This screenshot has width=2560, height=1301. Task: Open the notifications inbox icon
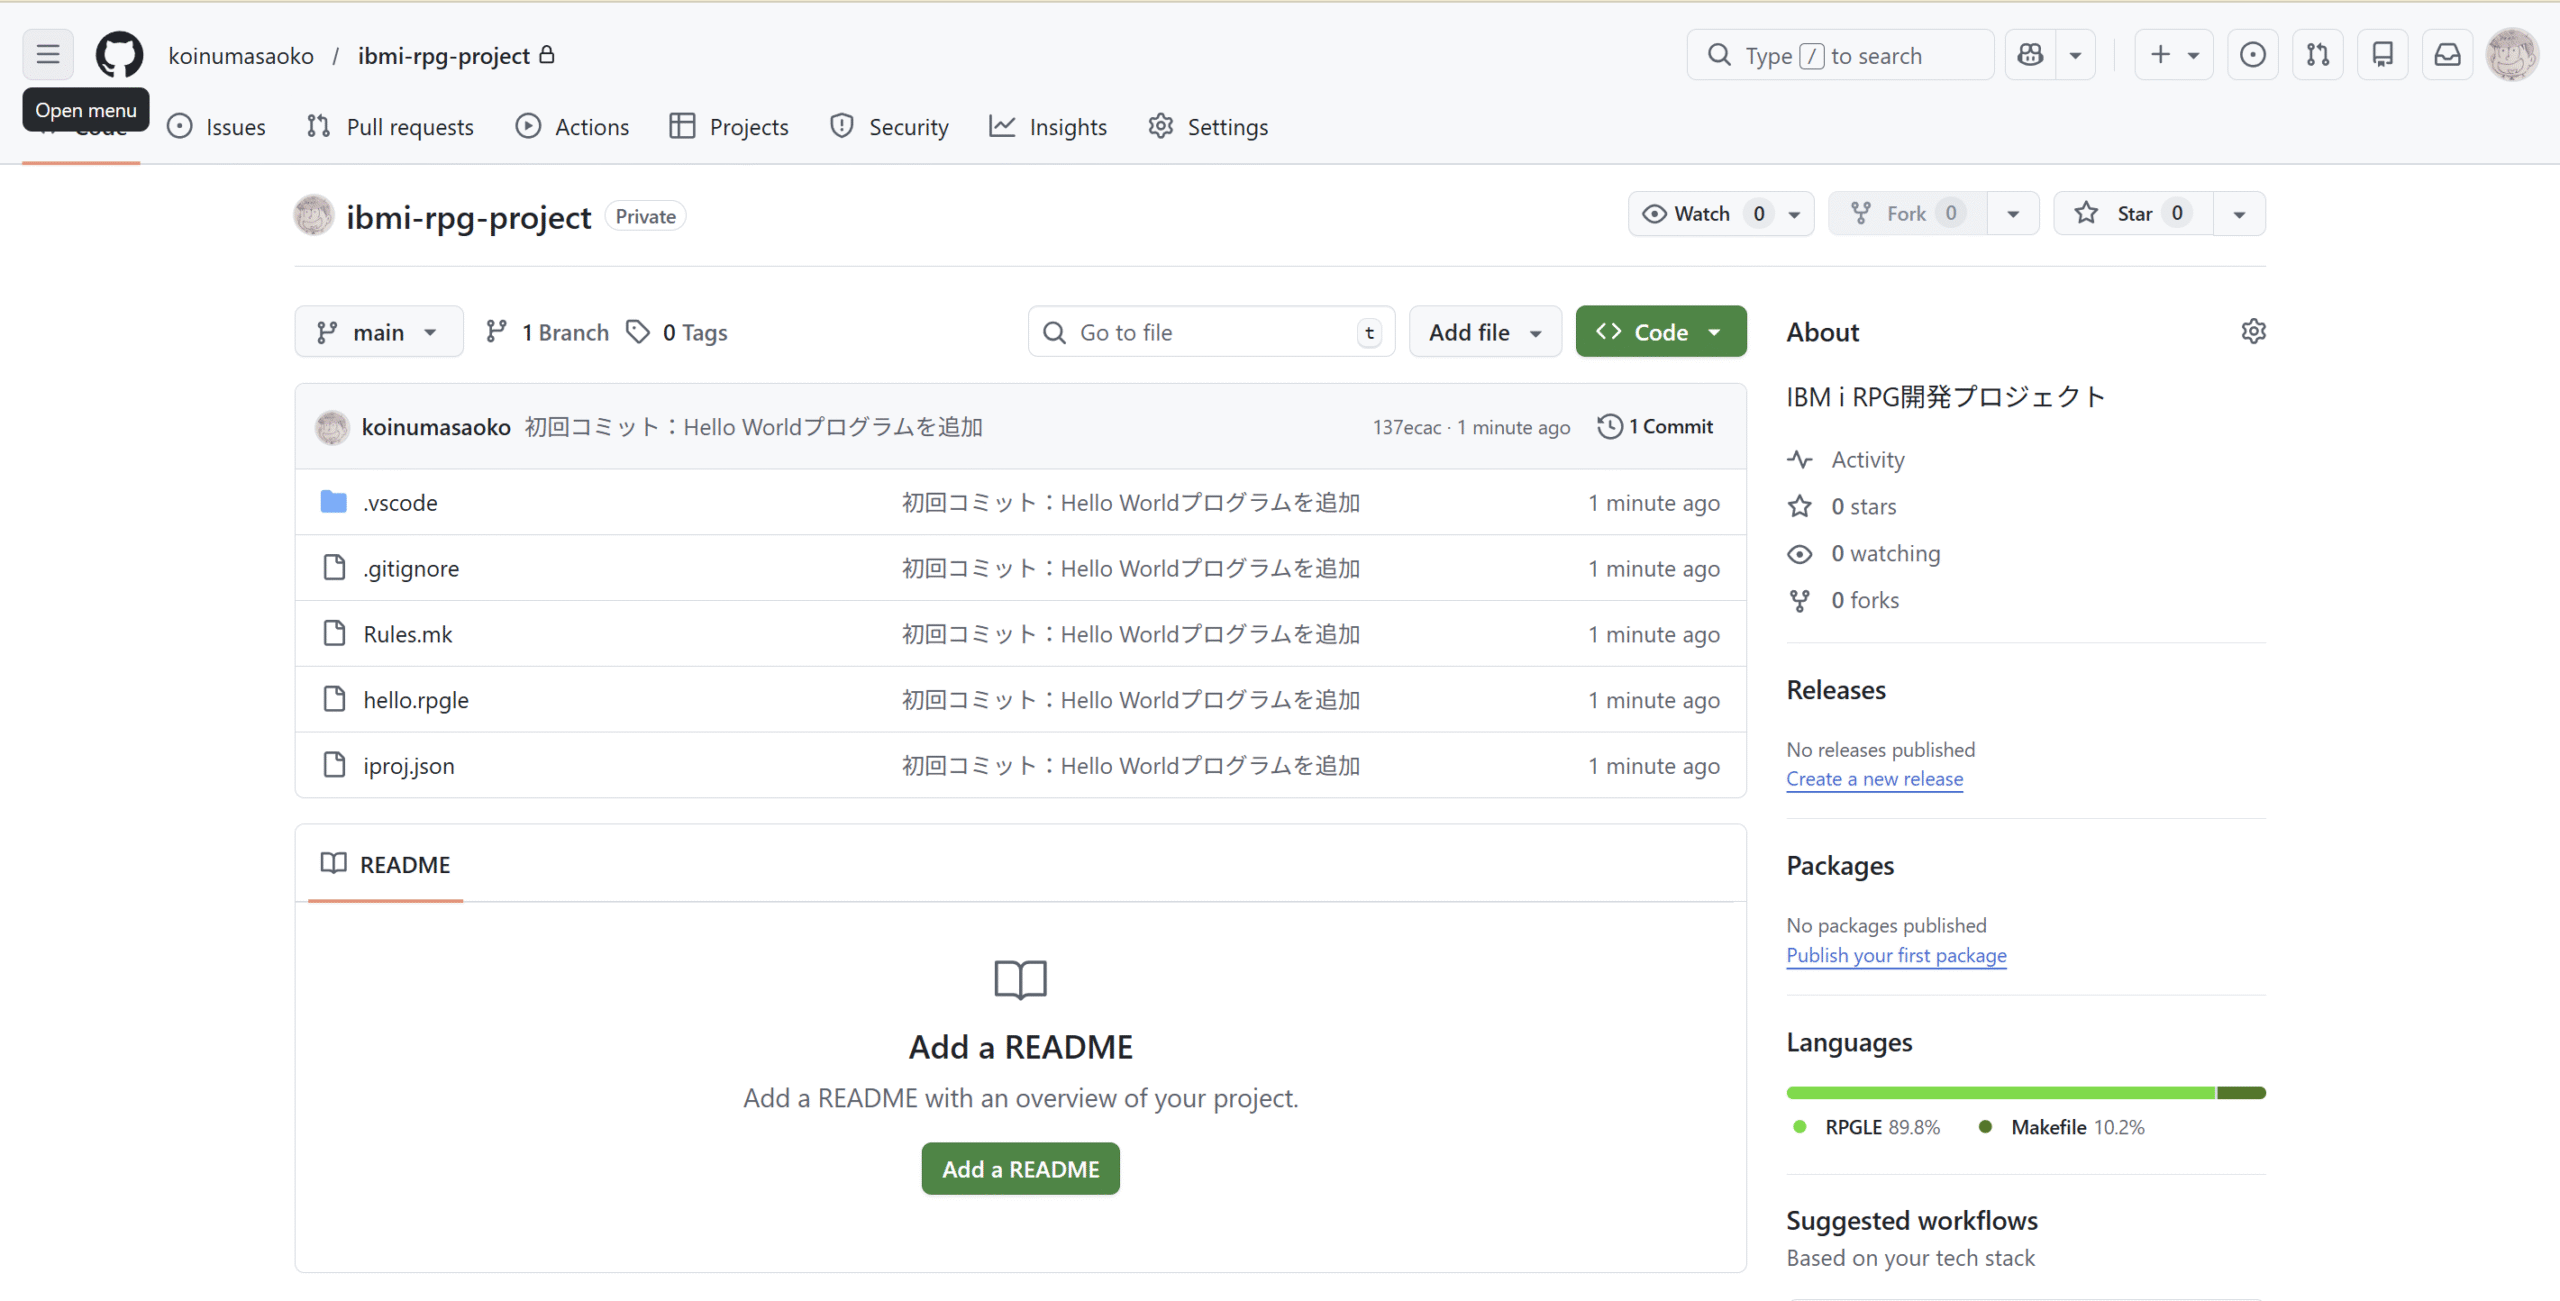coord(2447,55)
